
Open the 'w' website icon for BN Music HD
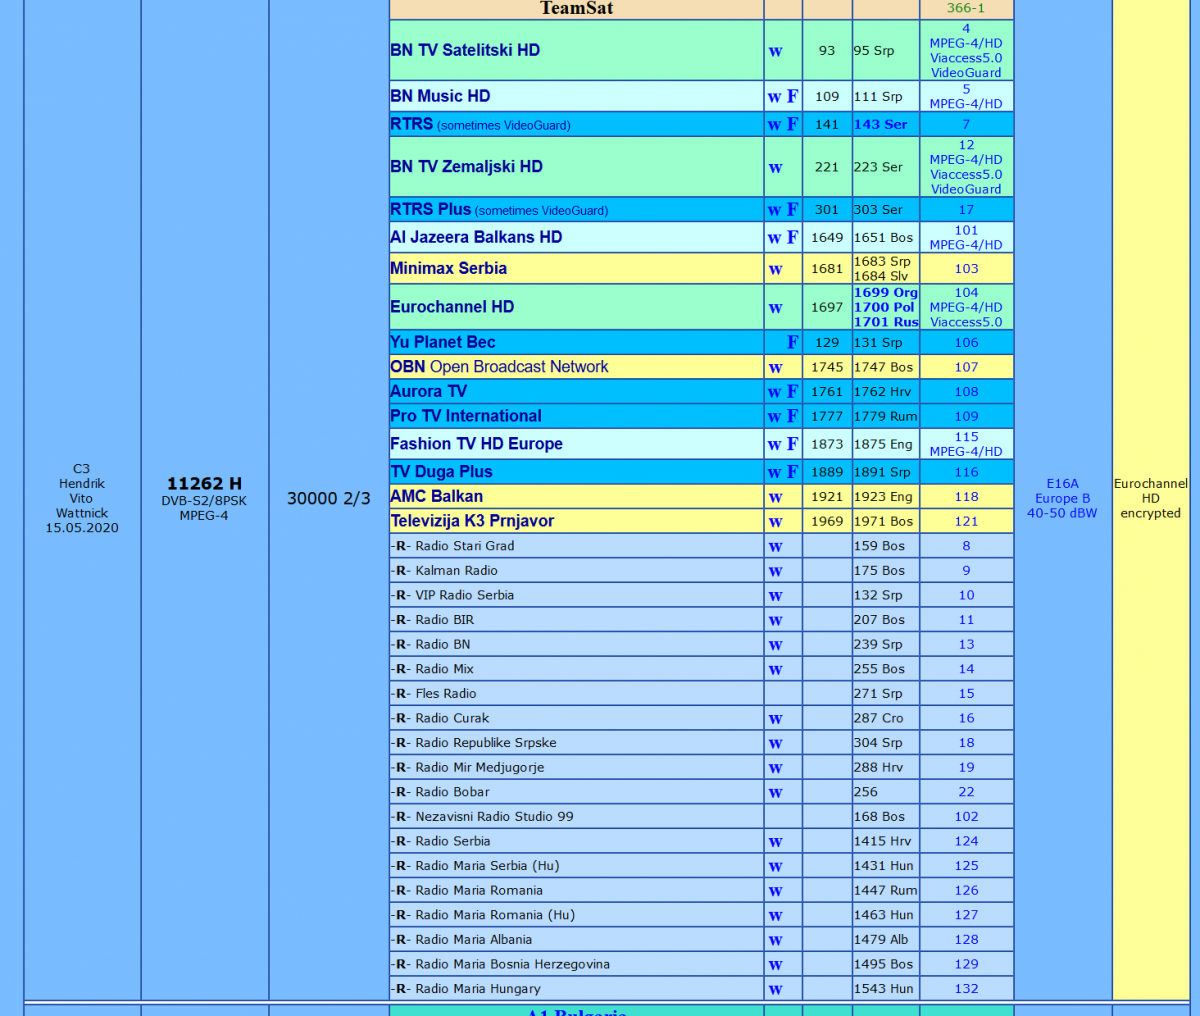coord(775,98)
